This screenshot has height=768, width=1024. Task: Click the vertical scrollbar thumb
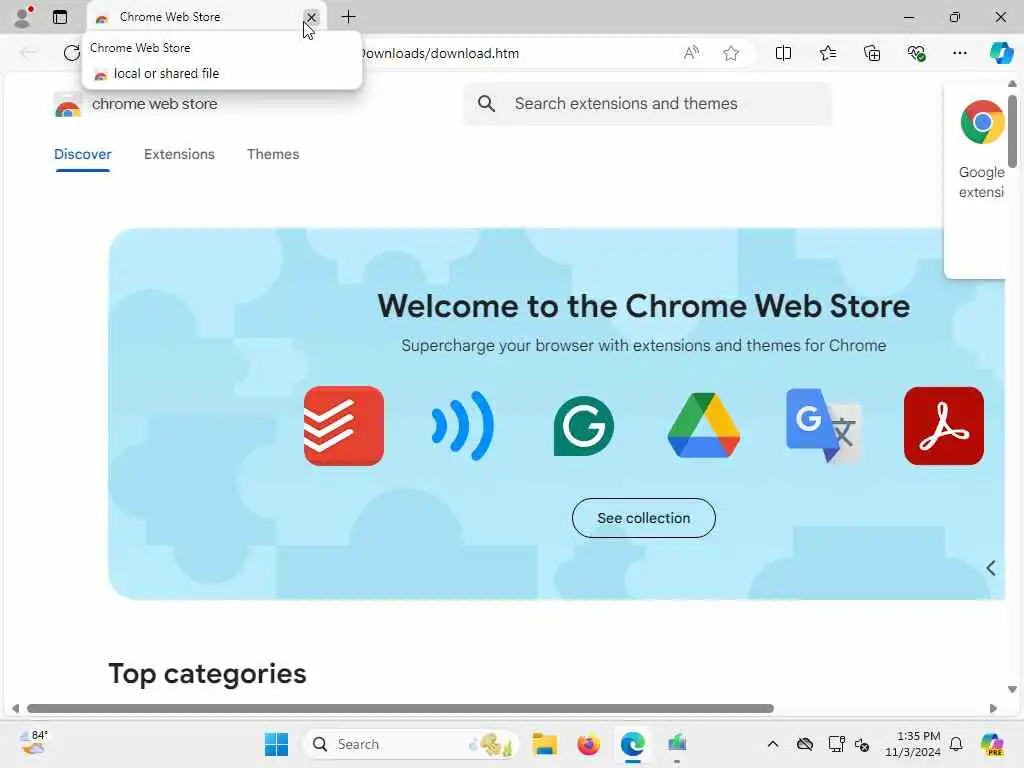[1012, 131]
